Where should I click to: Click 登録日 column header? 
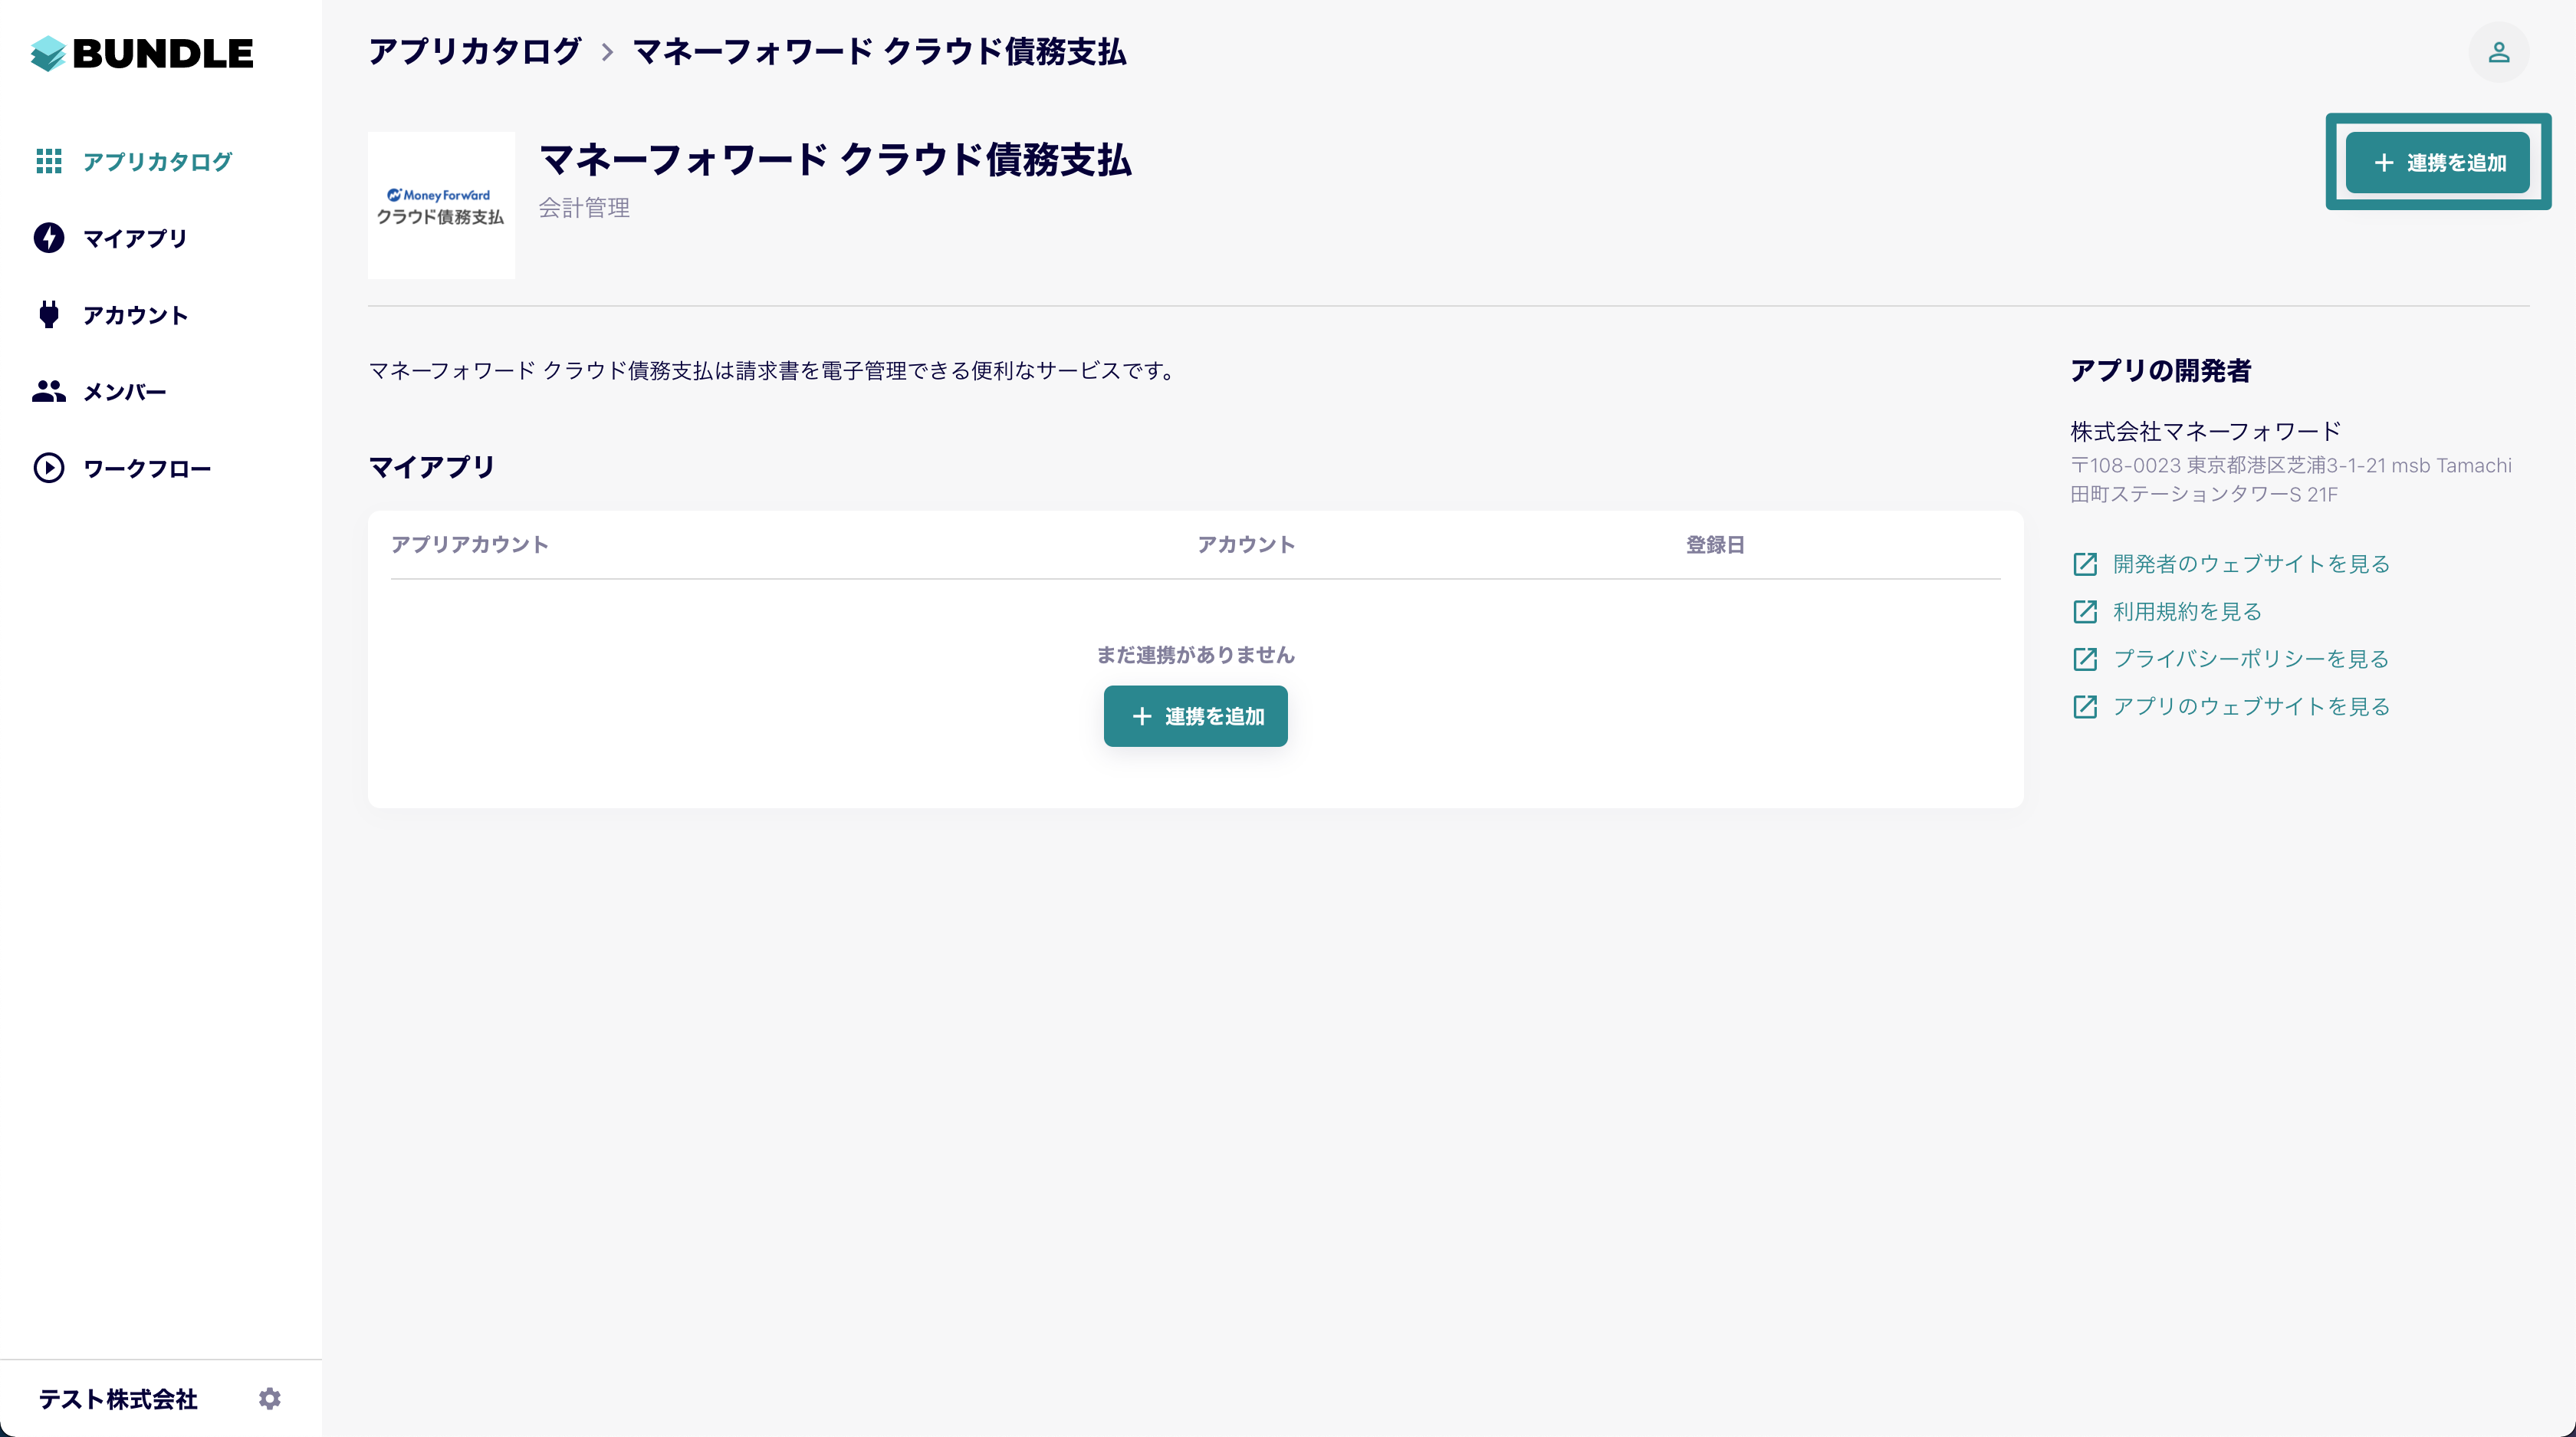click(1715, 544)
